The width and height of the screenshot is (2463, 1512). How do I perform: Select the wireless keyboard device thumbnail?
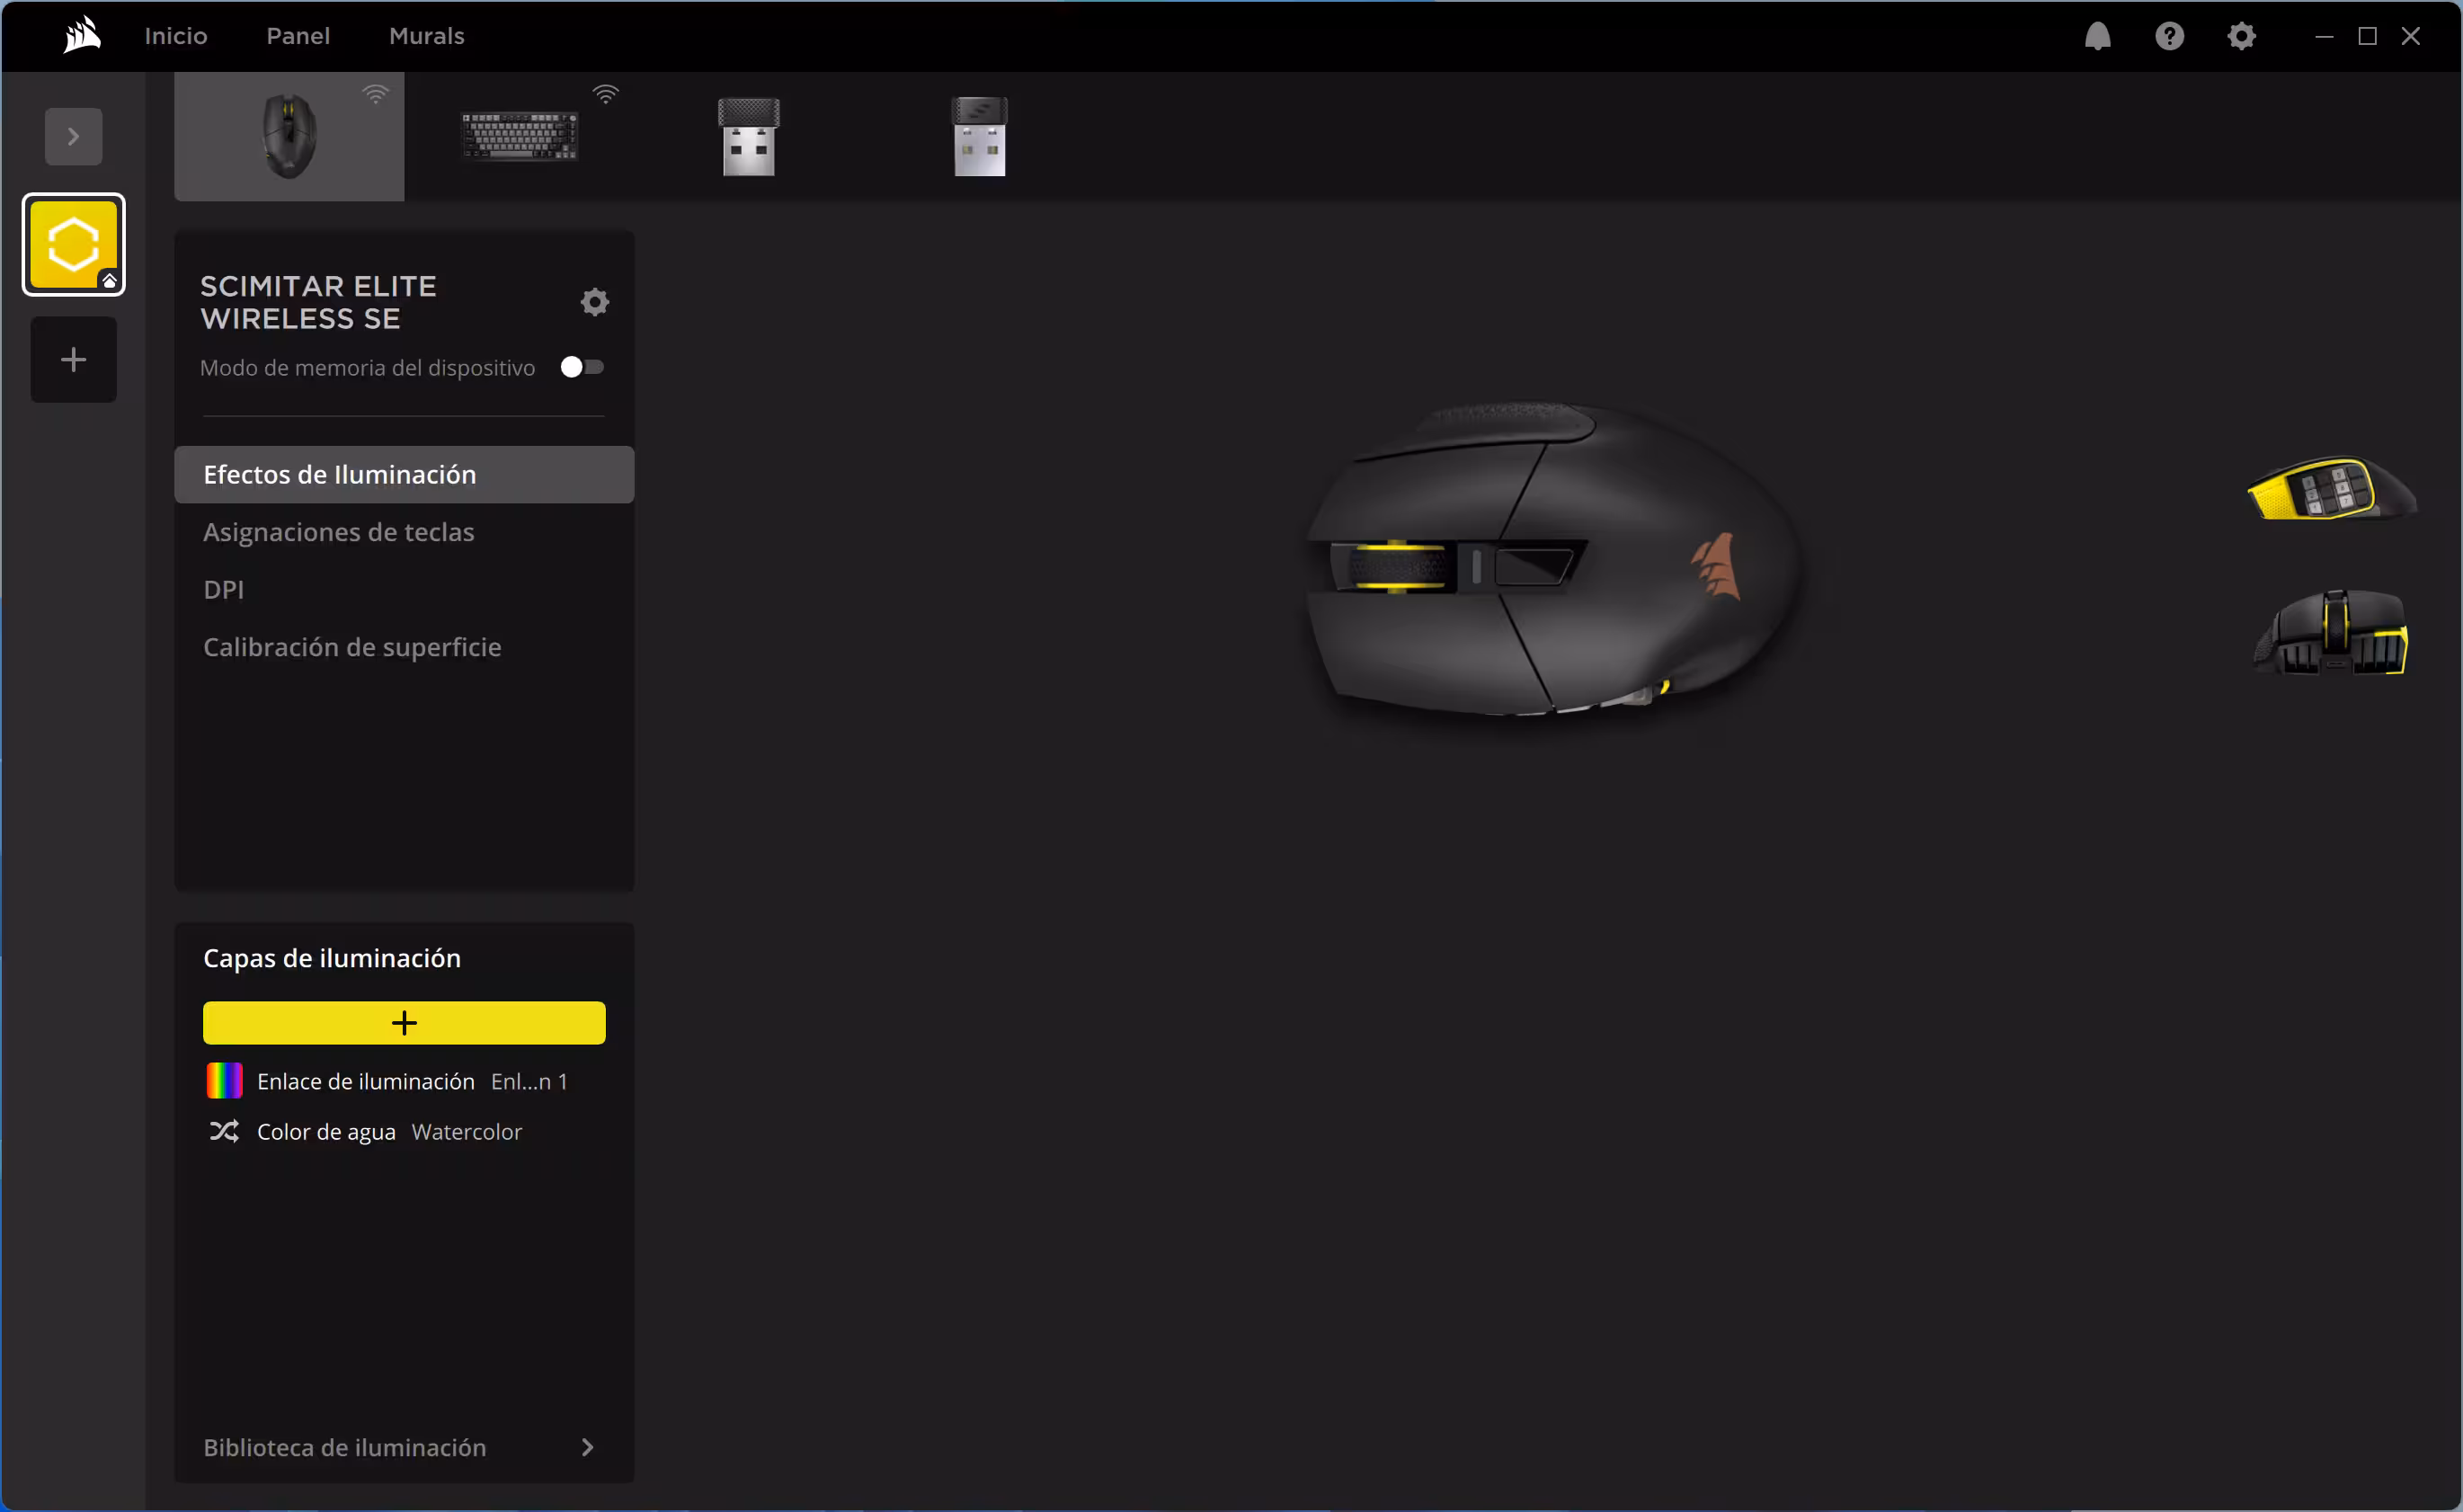pos(519,136)
